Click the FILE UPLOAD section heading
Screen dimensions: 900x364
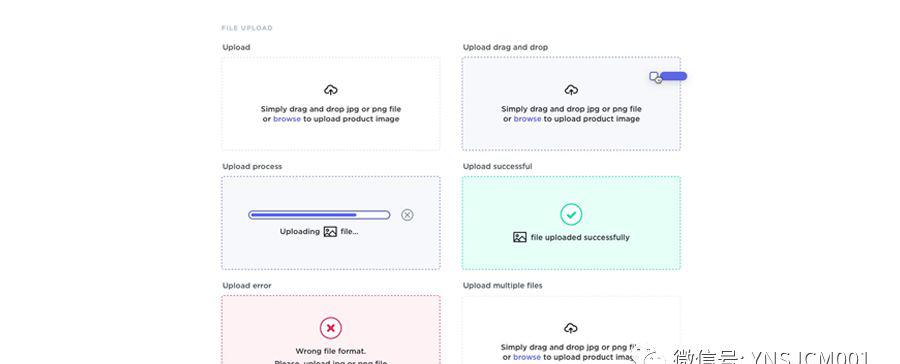point(247,28)
